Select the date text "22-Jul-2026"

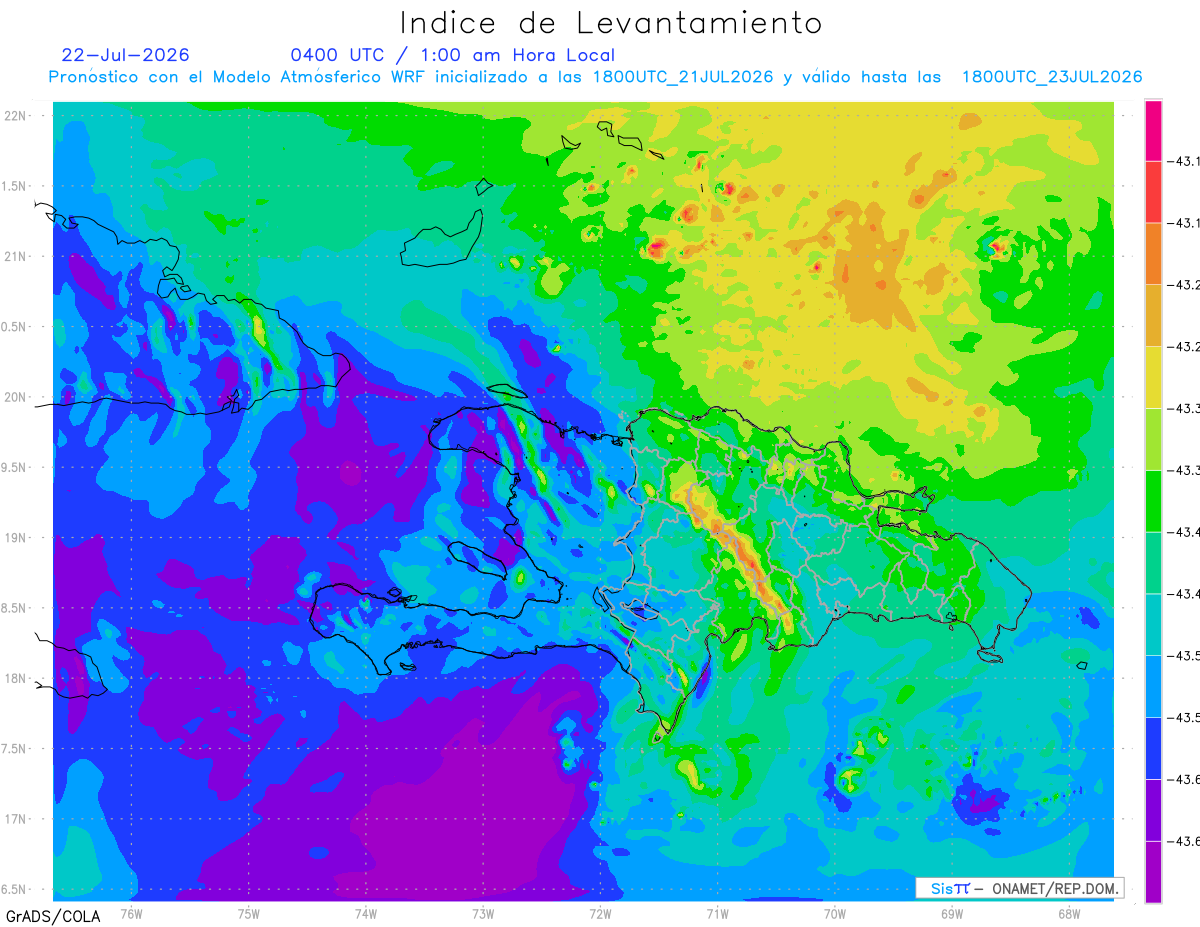tap(125, 55)
